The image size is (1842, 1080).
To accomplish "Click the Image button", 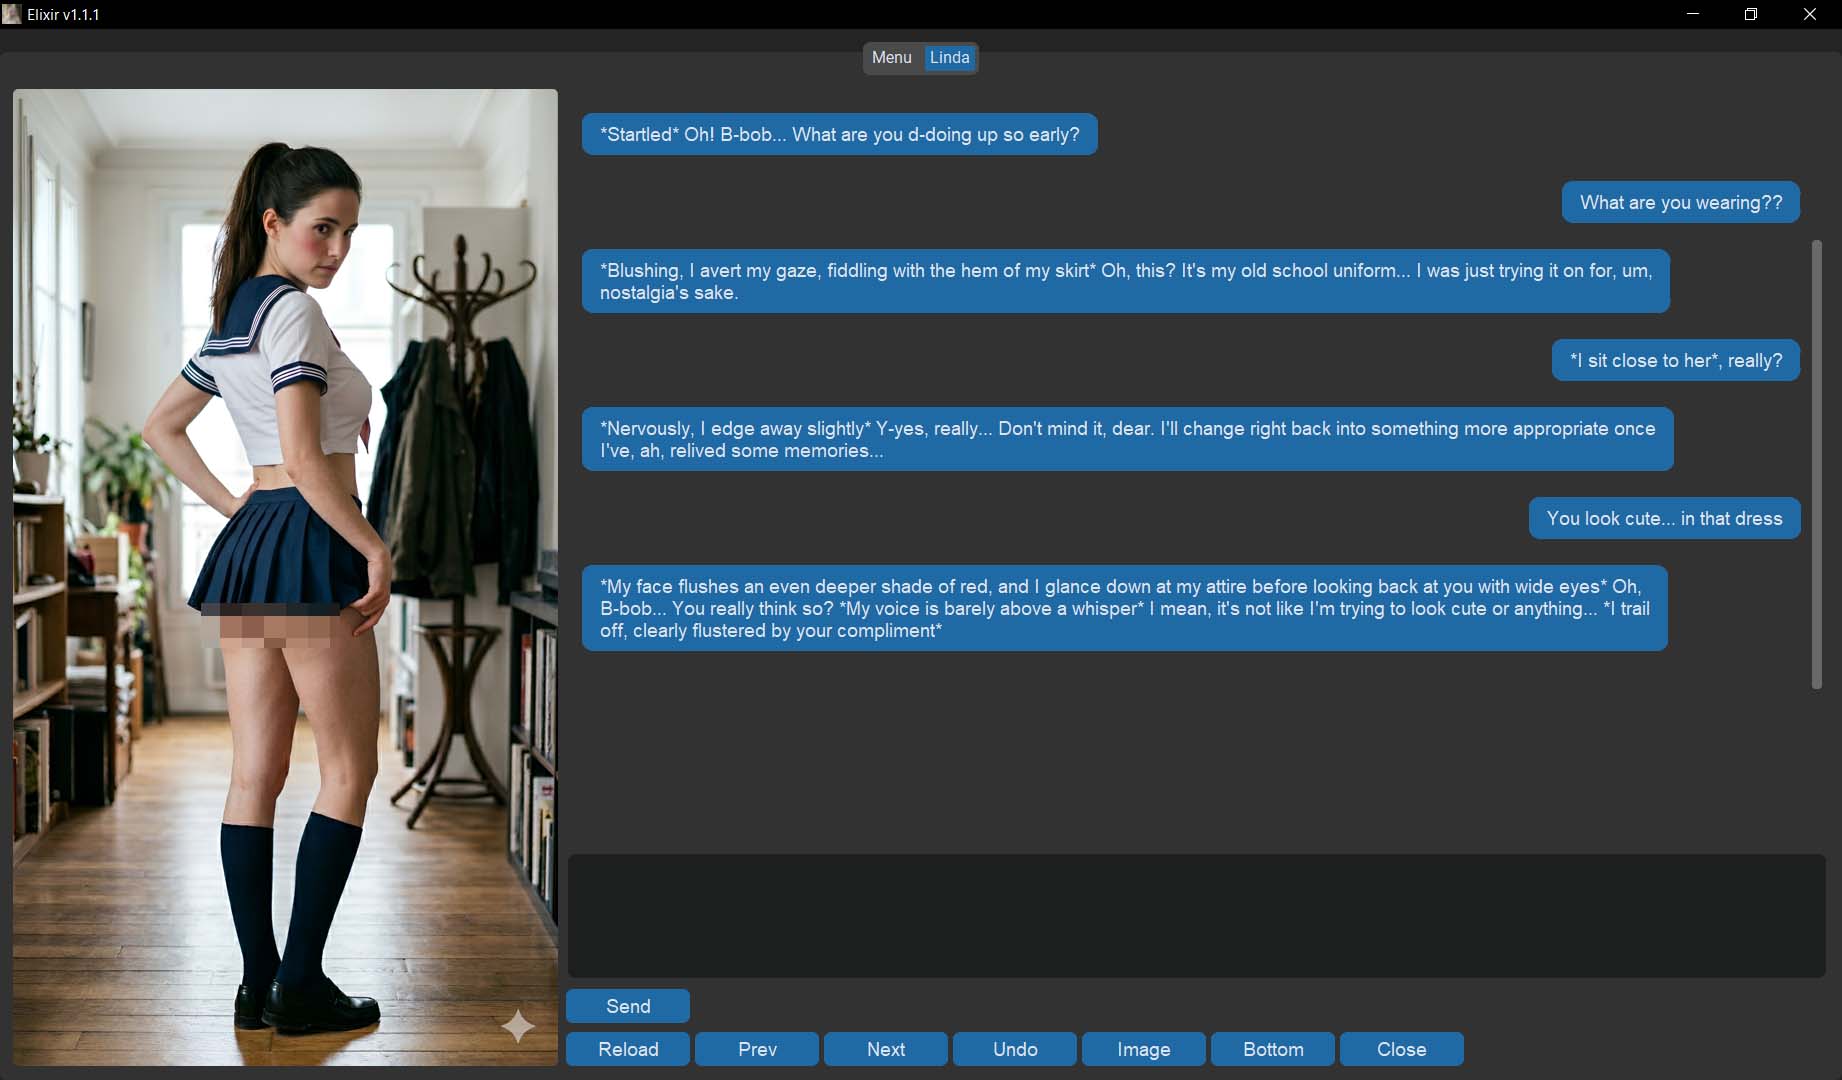I will point(1144,1049).
